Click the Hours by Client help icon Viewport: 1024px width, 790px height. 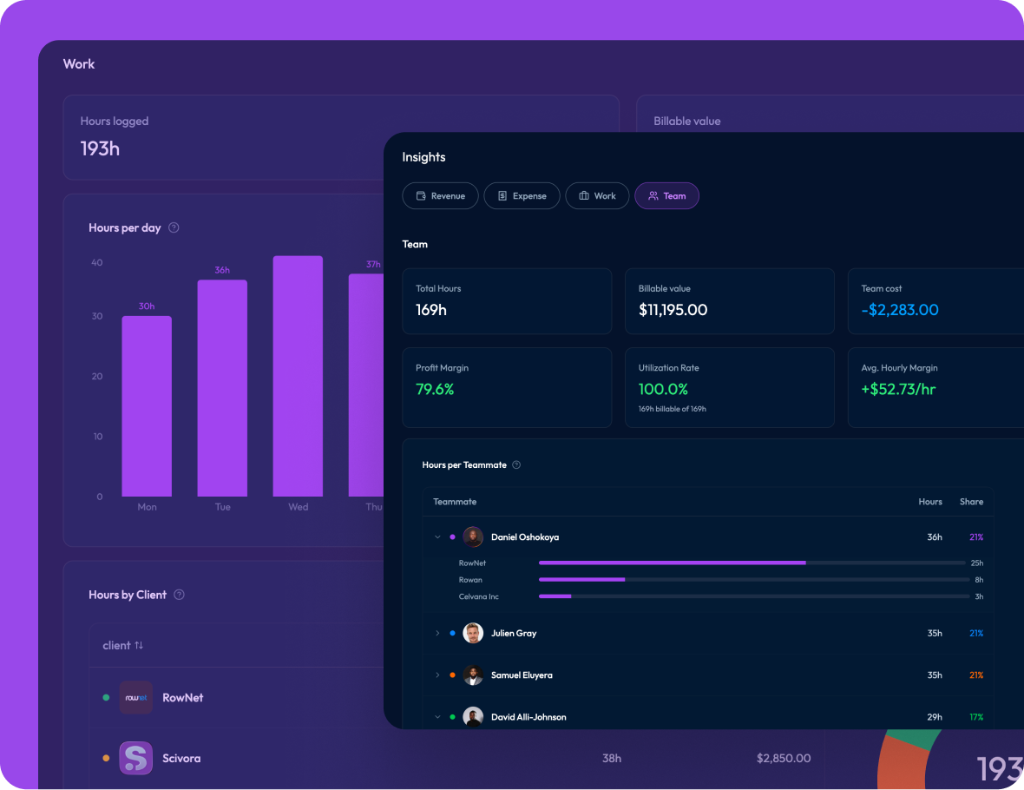(180, 595)
